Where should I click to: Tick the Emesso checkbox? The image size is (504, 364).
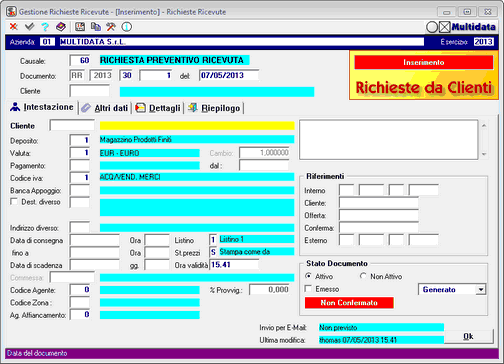coord(308,288)
